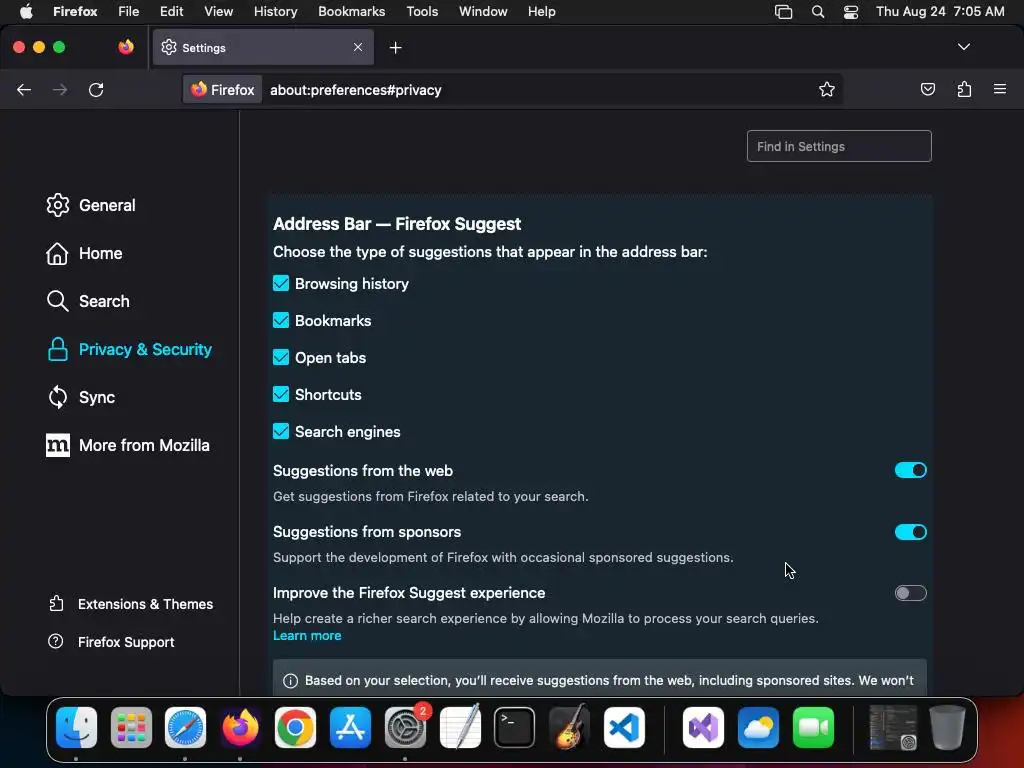This screenshot has height=768, width=1024.
Task: Click the Find in Settings search field
Action: pos(839,146)
